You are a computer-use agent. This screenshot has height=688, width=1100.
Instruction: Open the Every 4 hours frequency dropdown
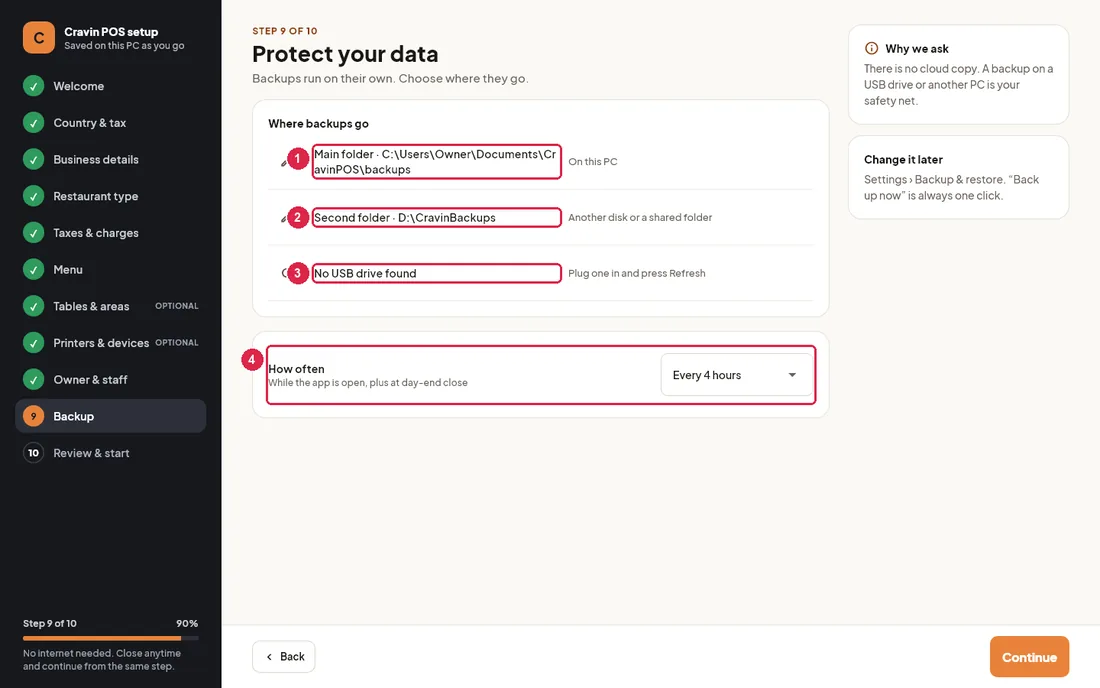click(x=736, y=375)
